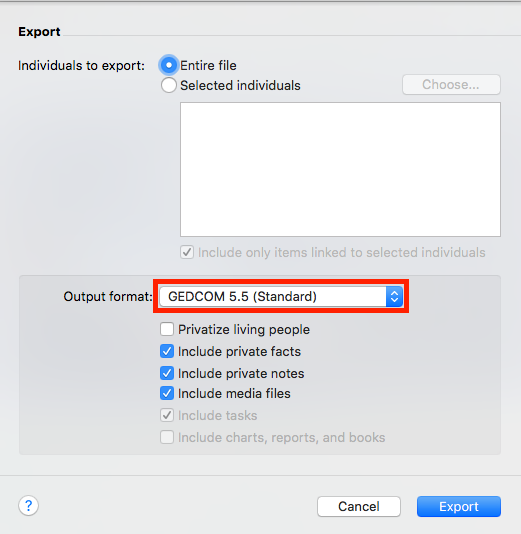
Task: Toggle the grayed Include tasks checkbox
Action: 167,415
